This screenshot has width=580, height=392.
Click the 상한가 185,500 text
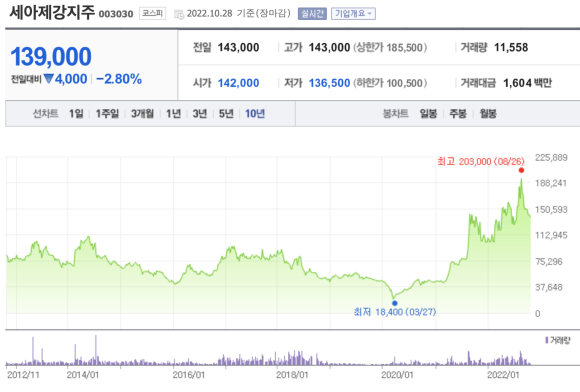point(390,47)
